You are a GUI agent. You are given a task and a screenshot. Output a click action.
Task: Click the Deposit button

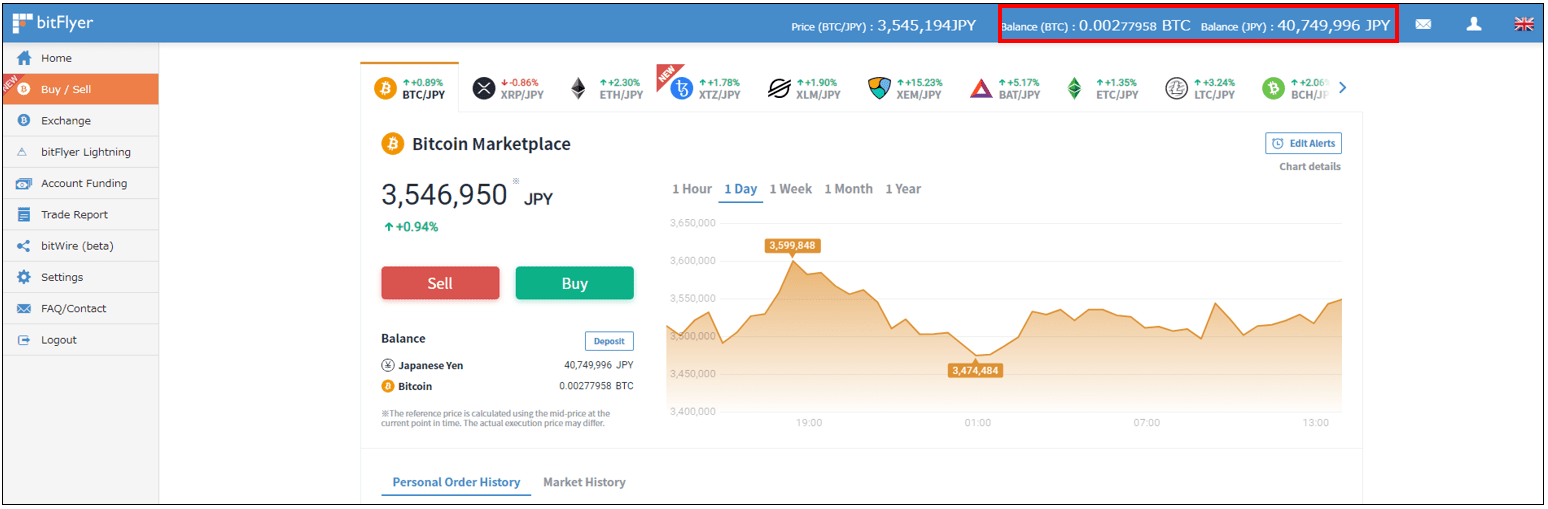[x=609, y=341]
